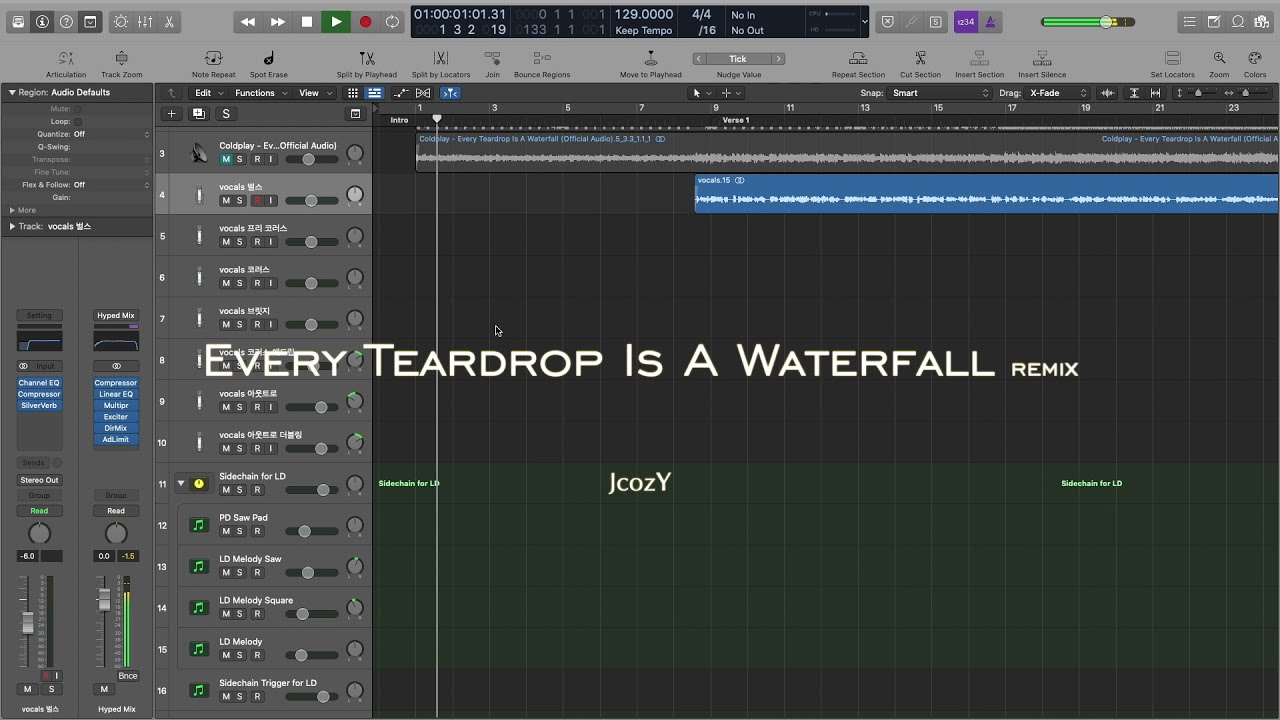The height and width of the screenshot is (720, 1280).
Task: Mute the Coldplay audio track
Action: [226, 159]
